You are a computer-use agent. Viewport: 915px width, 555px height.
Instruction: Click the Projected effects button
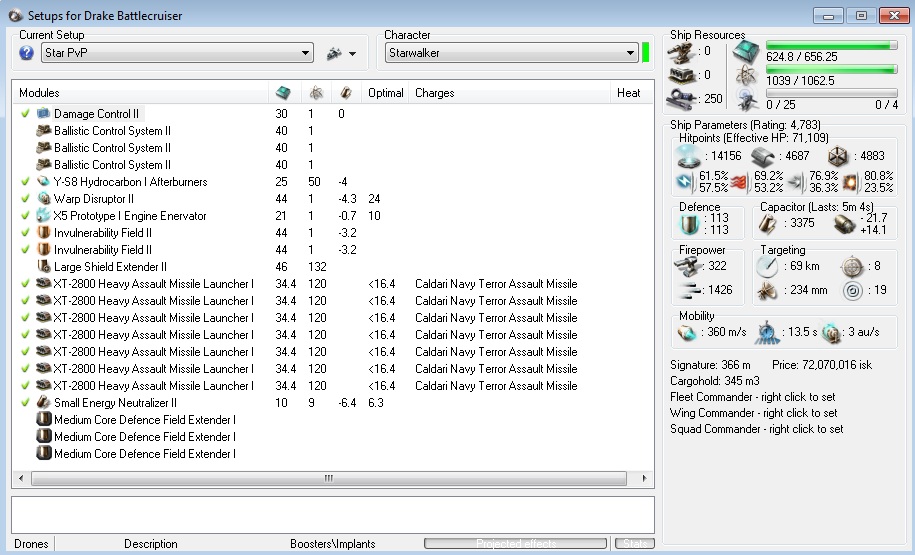516,544
